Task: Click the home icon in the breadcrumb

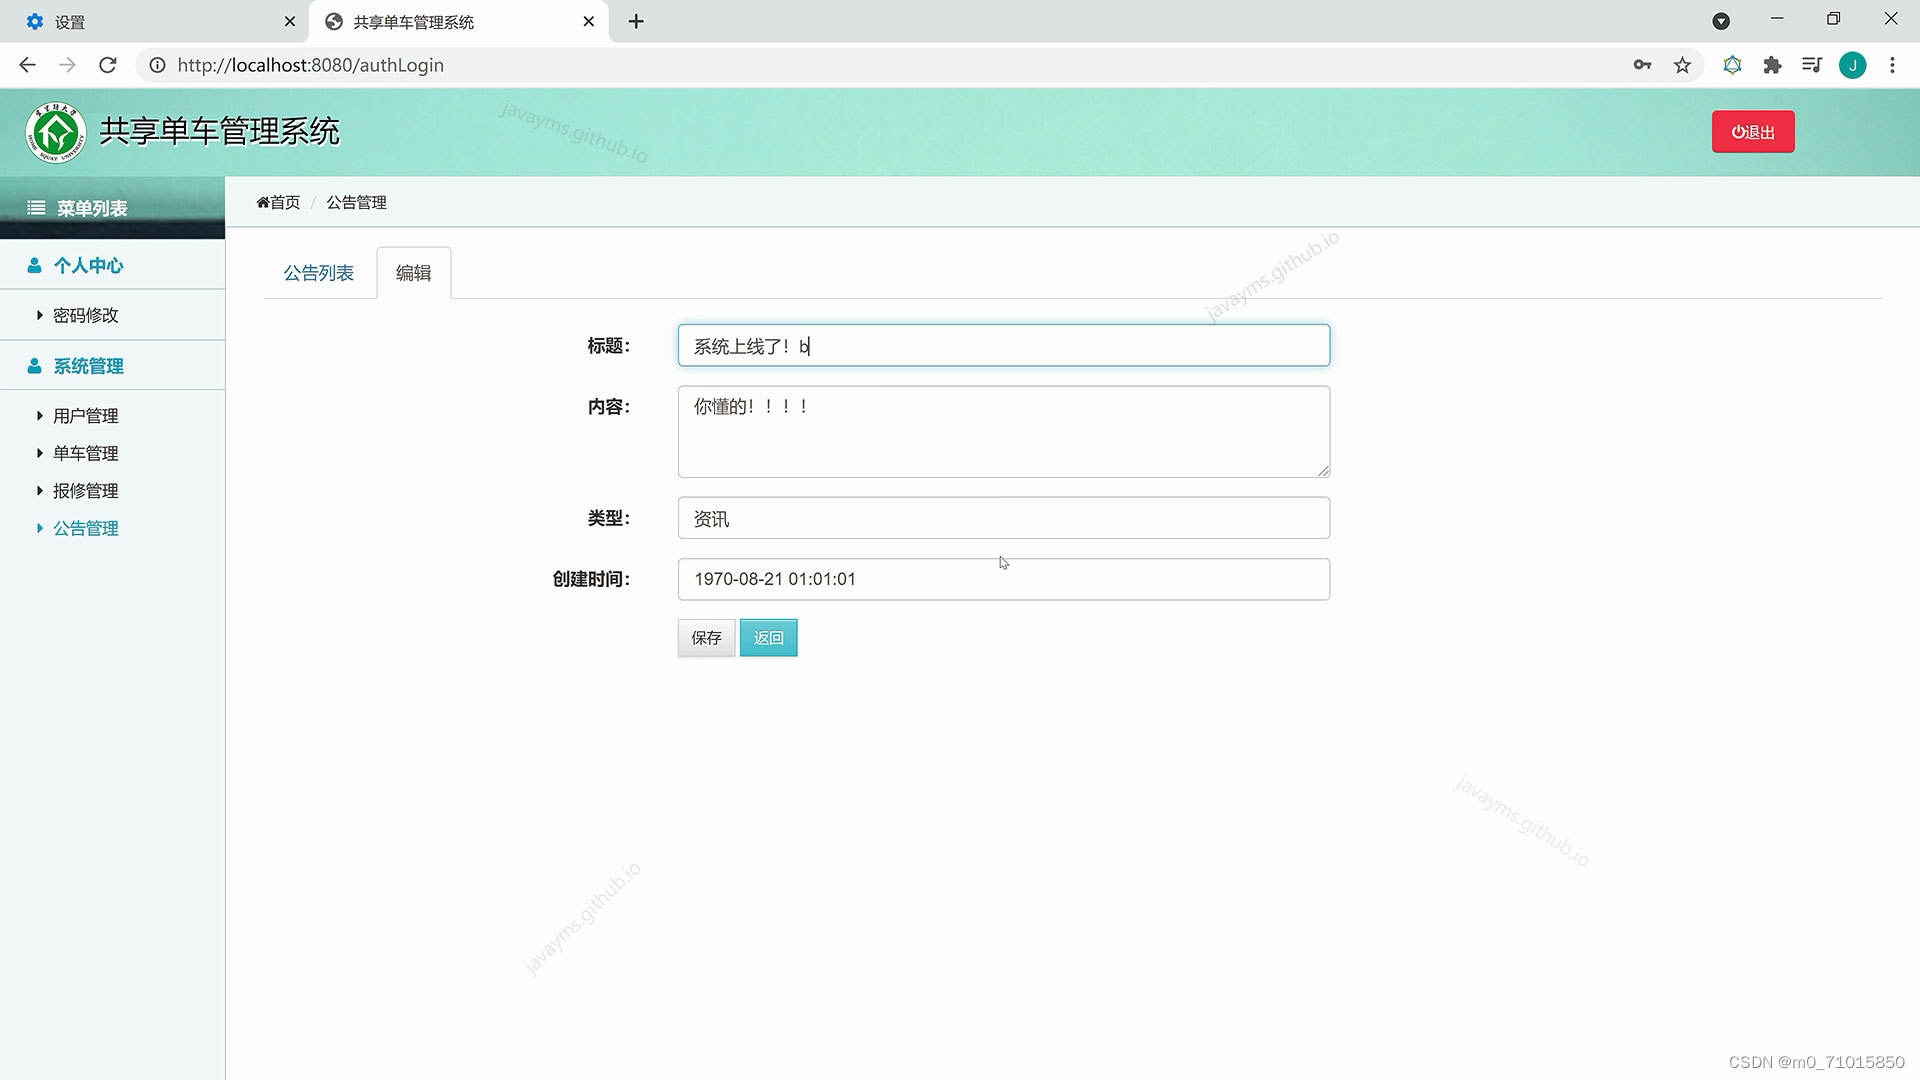Action: pyautogui.click(x=263, y=202)
